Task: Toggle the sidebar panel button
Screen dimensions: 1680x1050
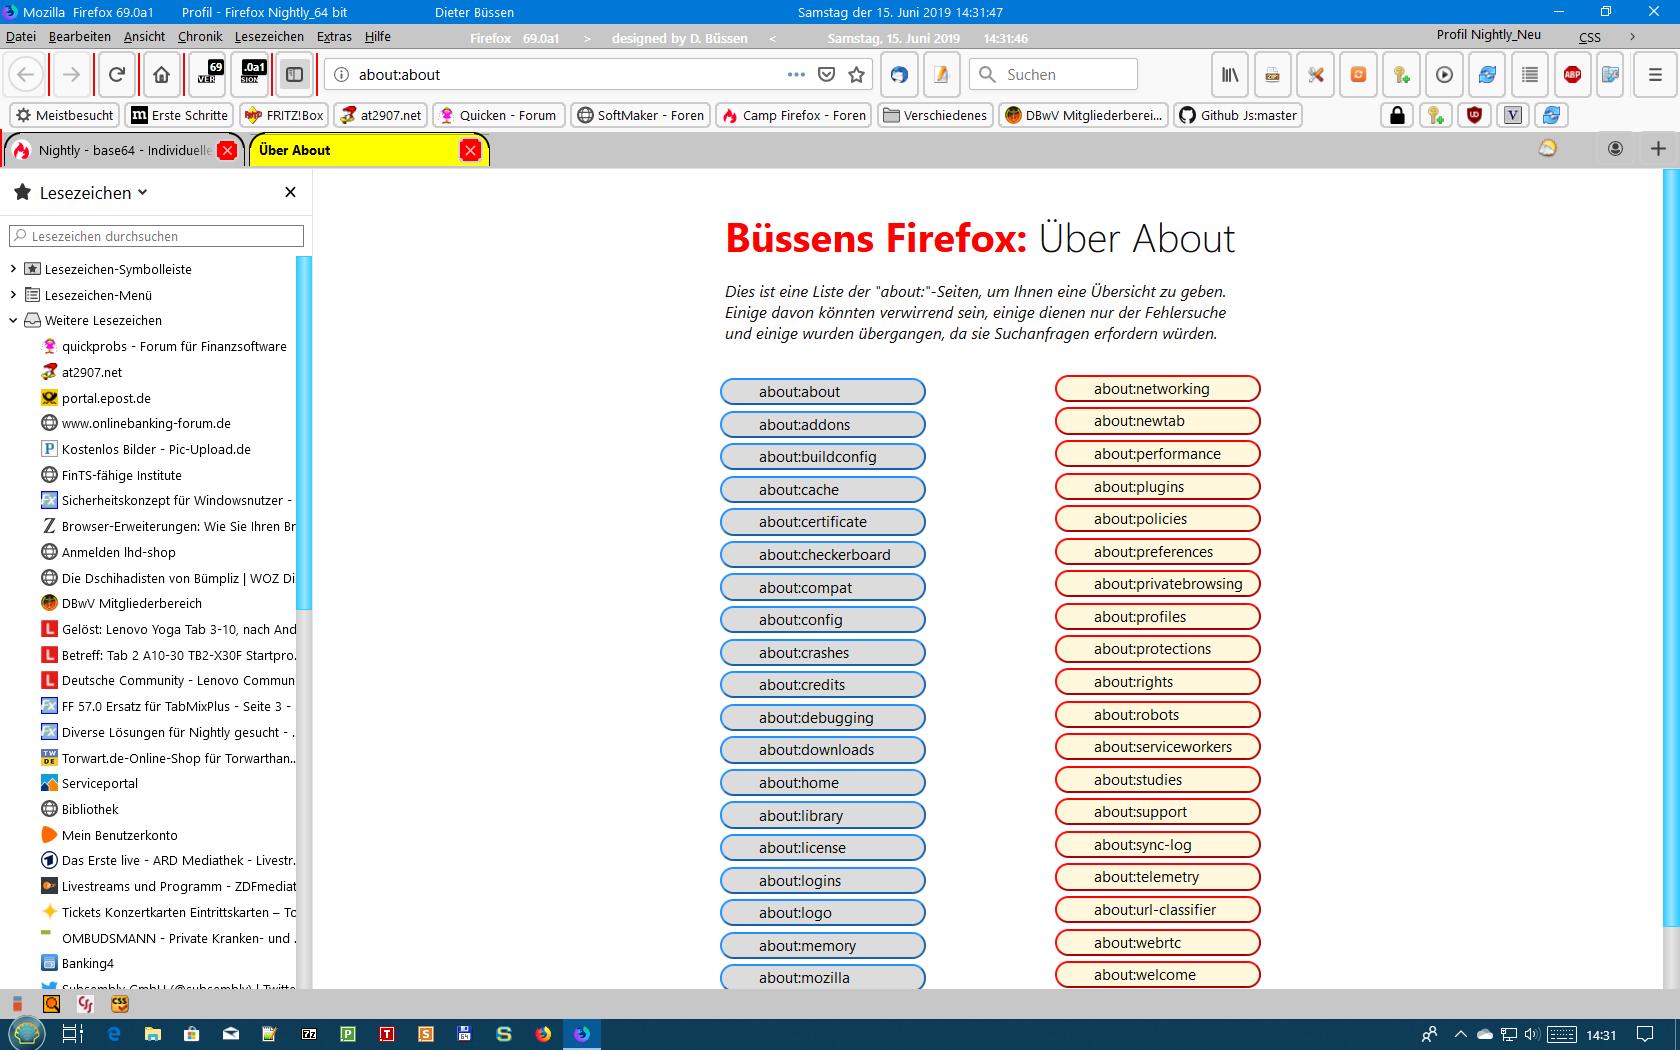Action: pyautogui.click(x=294, y=75)
